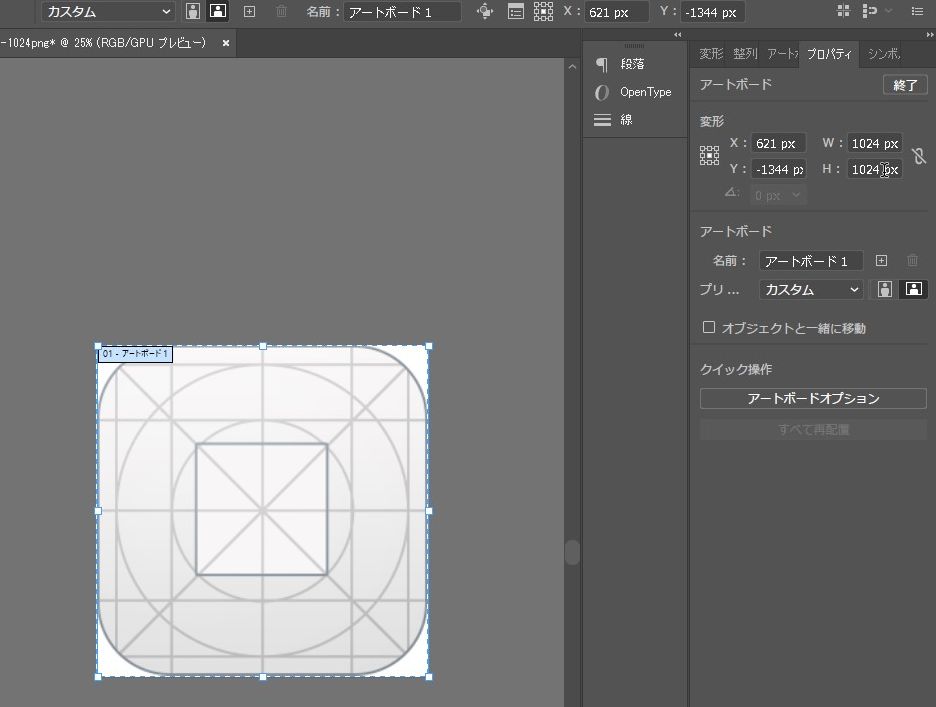Image resolution: width=936 pixels, height=707 pixels.
Task: Click the reference point grid in Properties panel
Action: pos(709,155)
